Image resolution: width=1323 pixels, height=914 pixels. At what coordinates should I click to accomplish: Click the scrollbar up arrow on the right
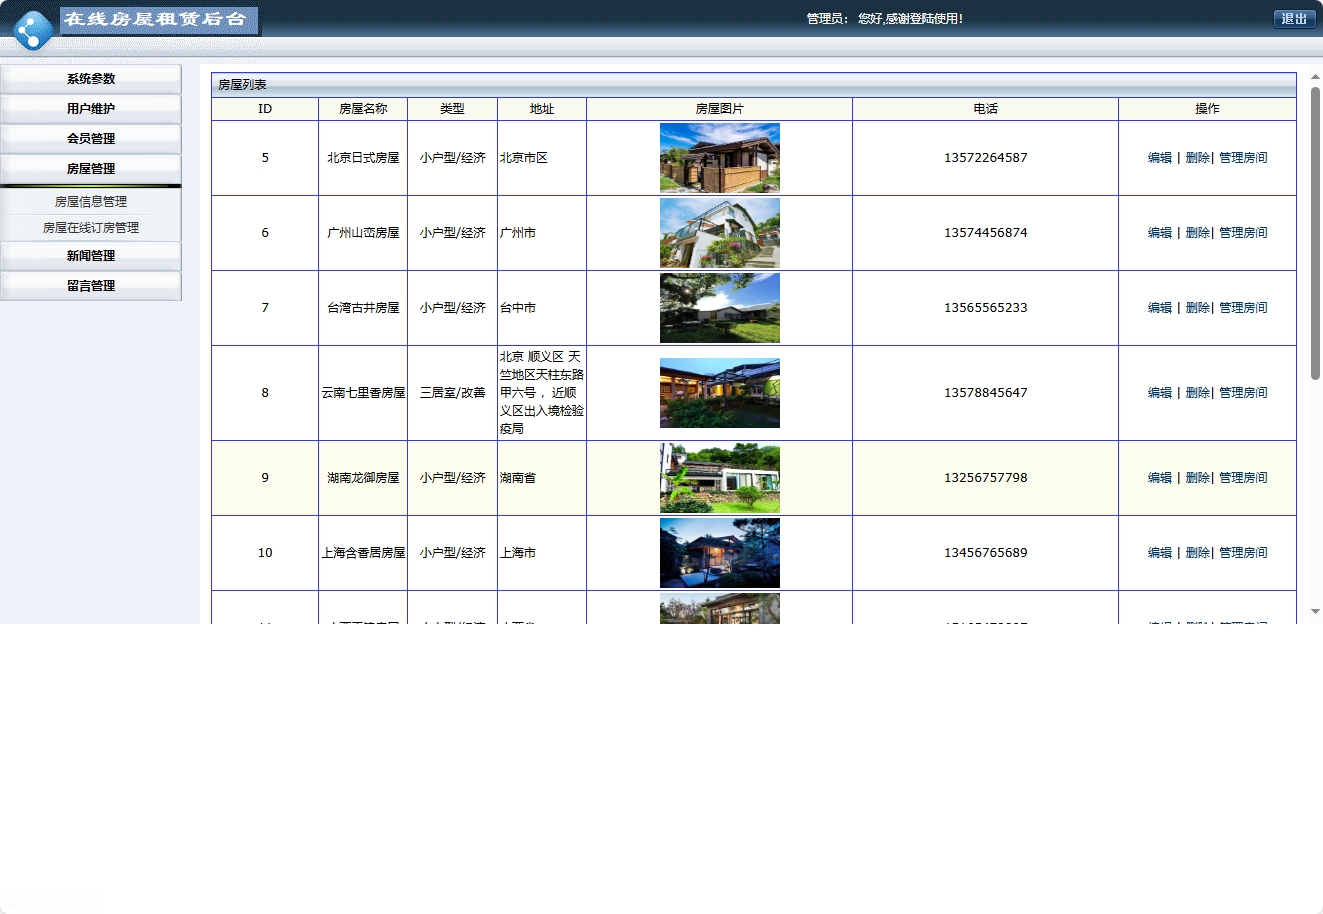click(x=1314, y=77)
